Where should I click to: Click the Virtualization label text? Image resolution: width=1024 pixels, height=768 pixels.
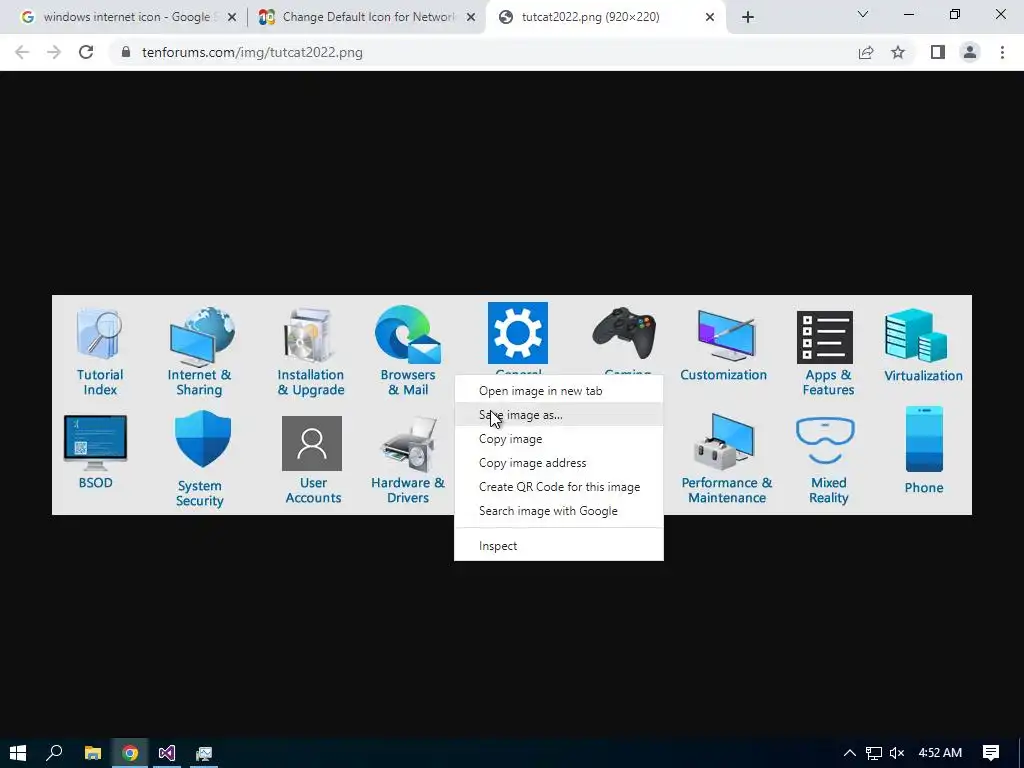pyautogui.click(x=923, y=376)
